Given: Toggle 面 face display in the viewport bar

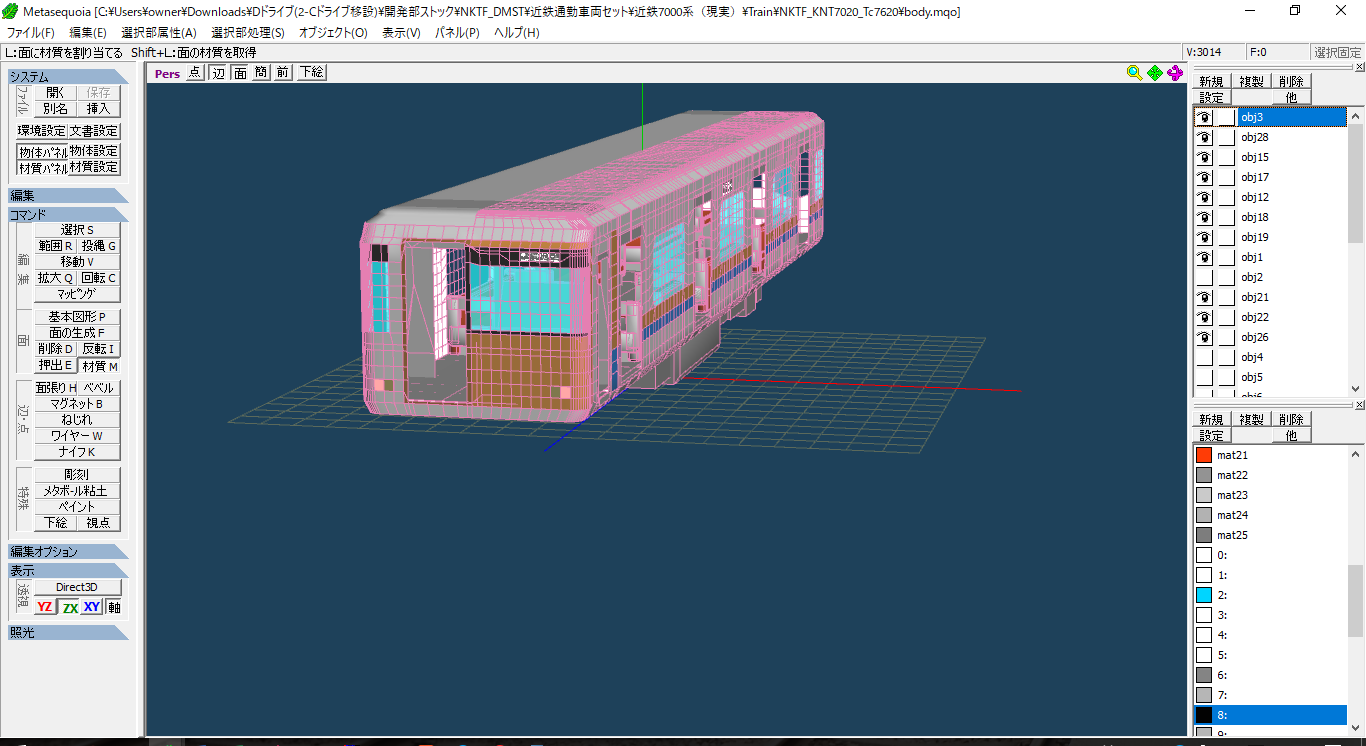Looking at the screenshot, I should tap(240, 72).
